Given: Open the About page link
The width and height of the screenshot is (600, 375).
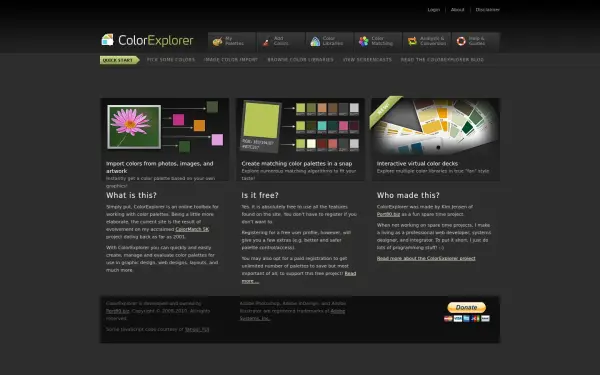Looking at the screenshot, I should point(457,10).
